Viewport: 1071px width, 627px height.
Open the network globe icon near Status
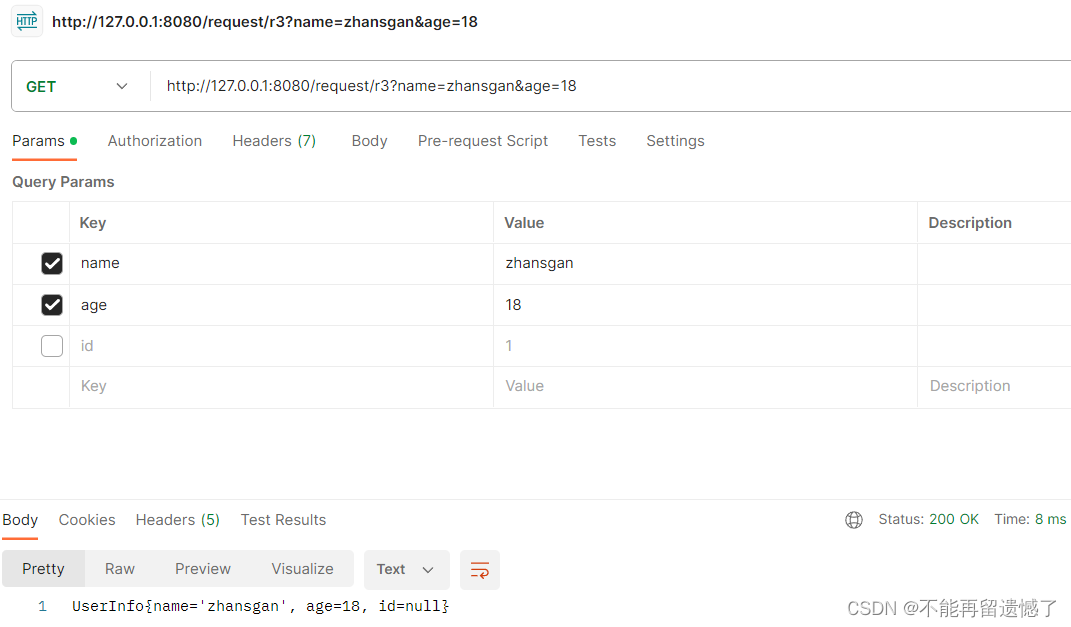[x=854, y=520]
